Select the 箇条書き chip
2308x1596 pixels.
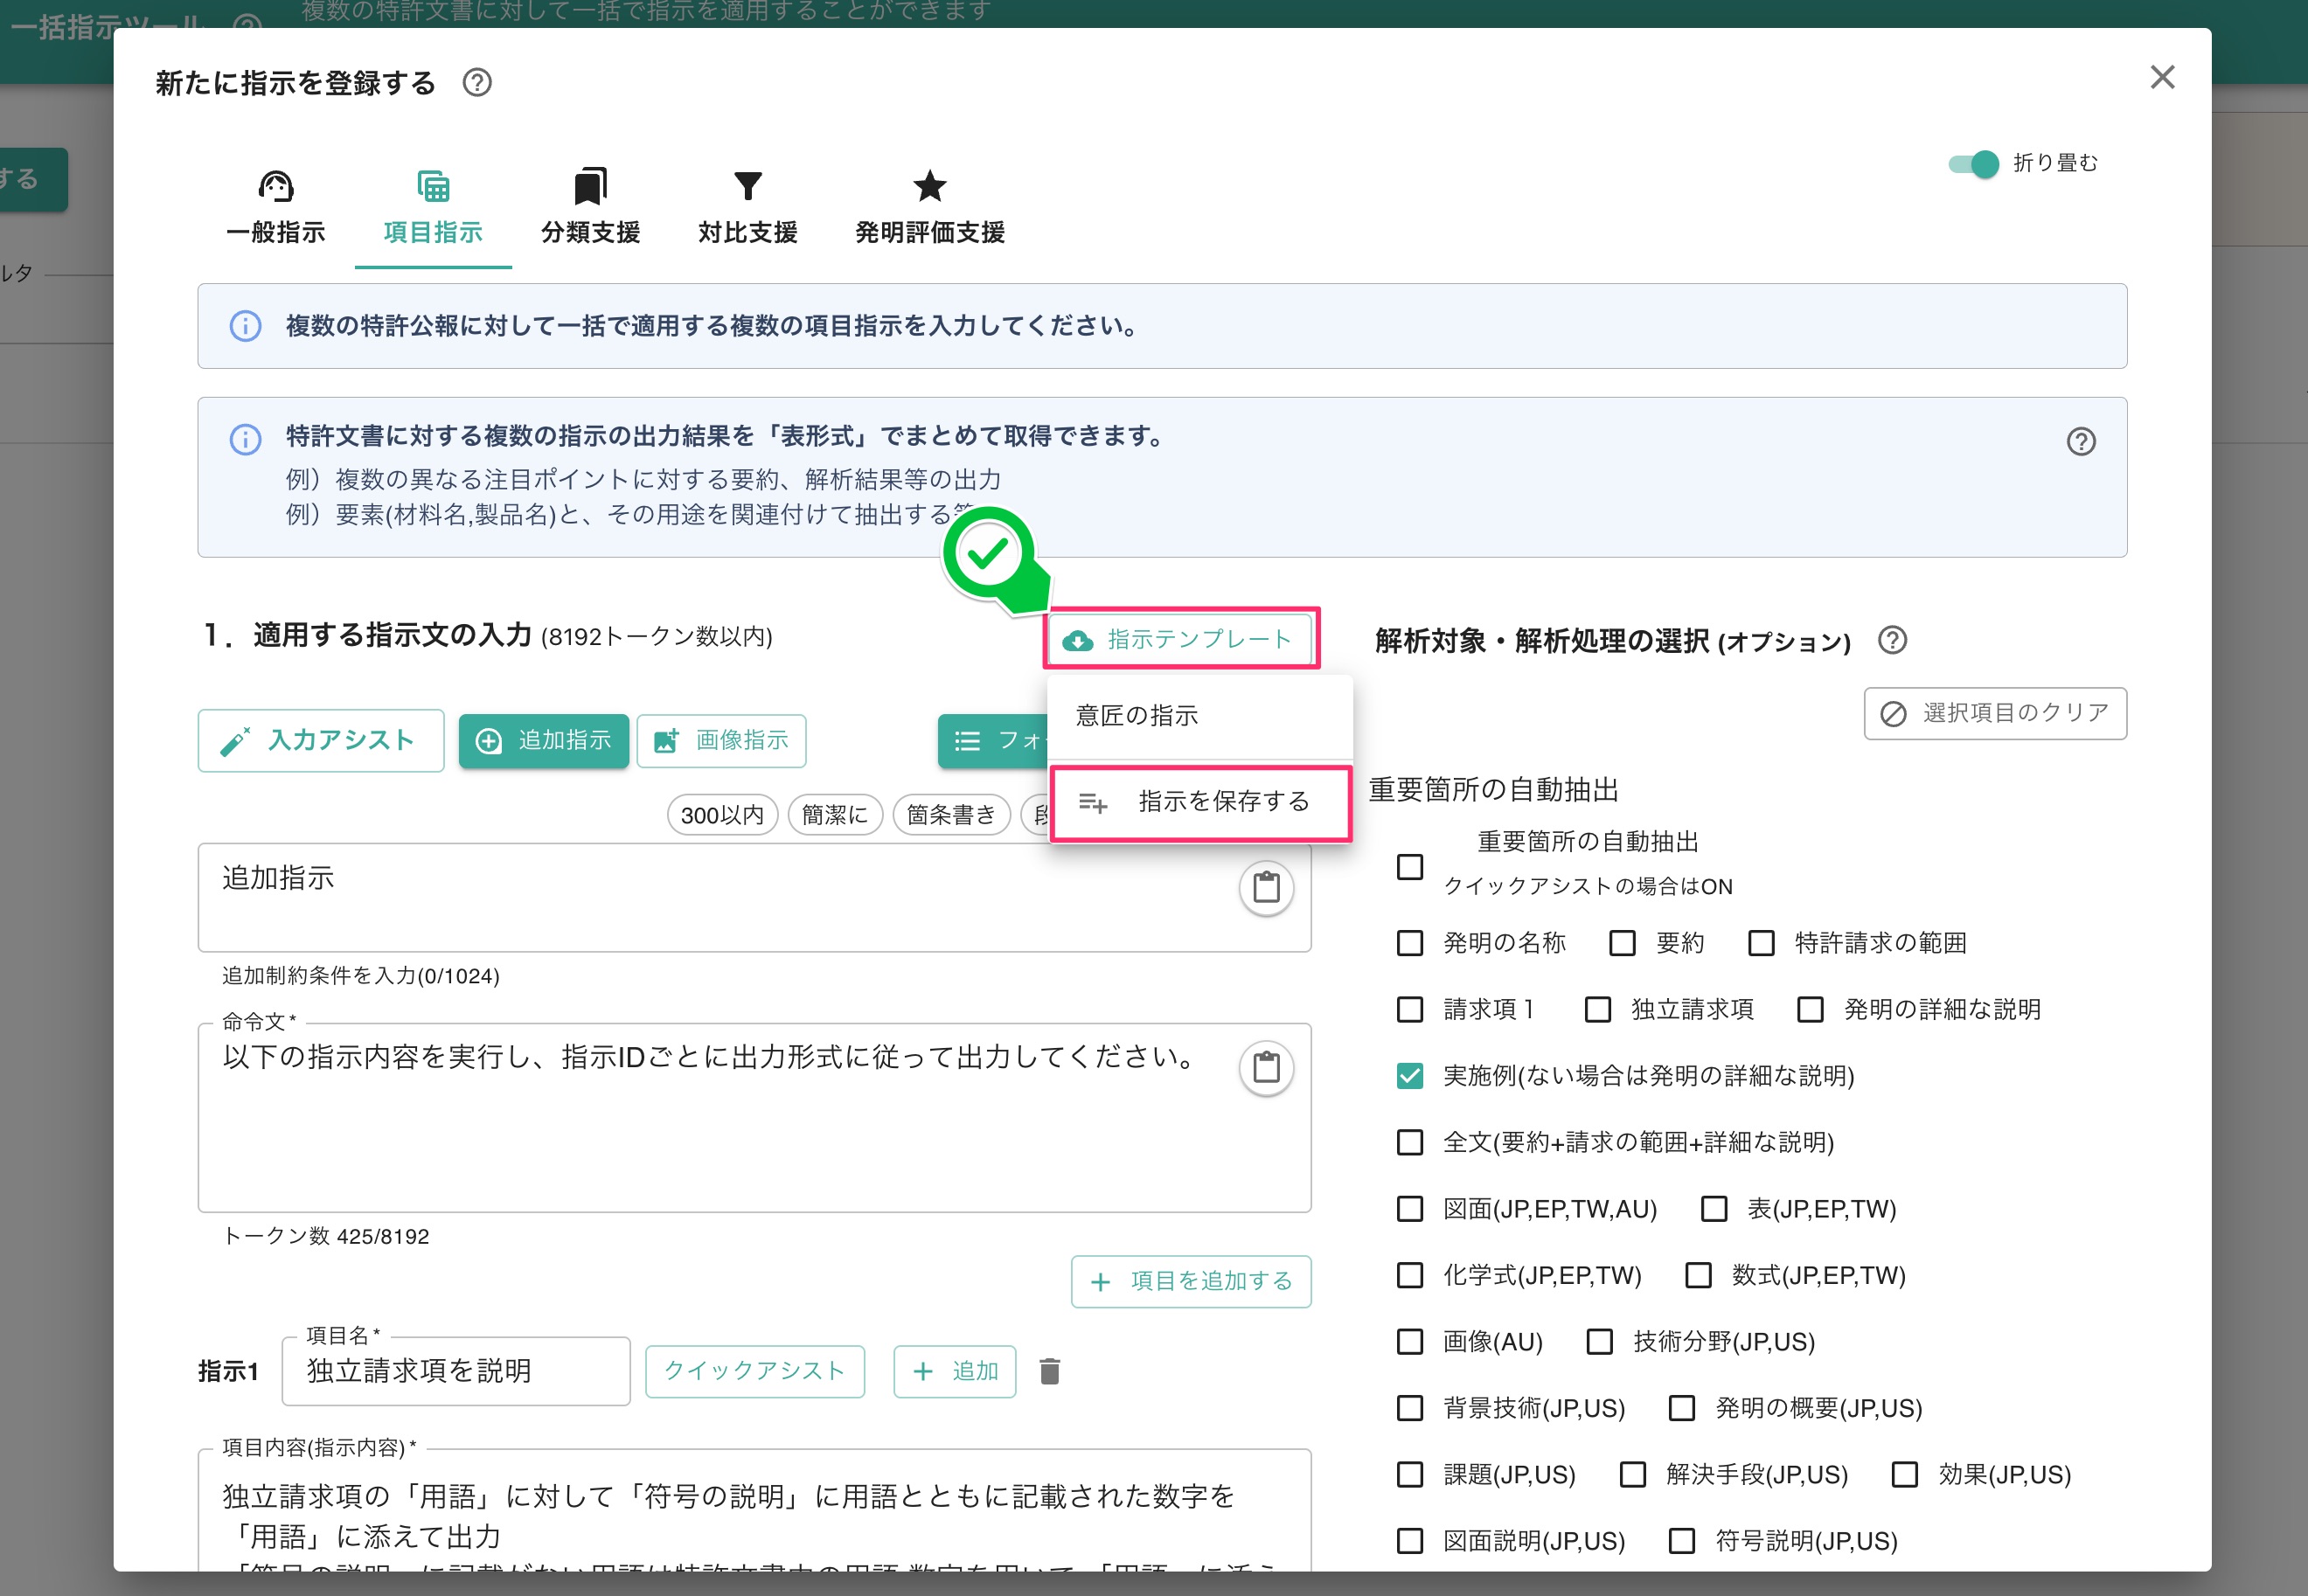(951, 815)
